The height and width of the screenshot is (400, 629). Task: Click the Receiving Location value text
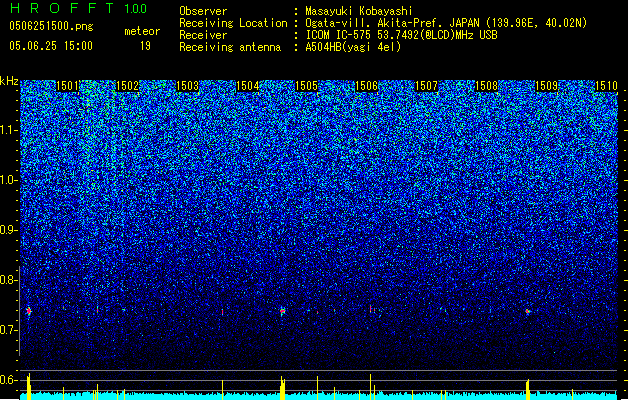pyautogui.click(x=446, y=23)
